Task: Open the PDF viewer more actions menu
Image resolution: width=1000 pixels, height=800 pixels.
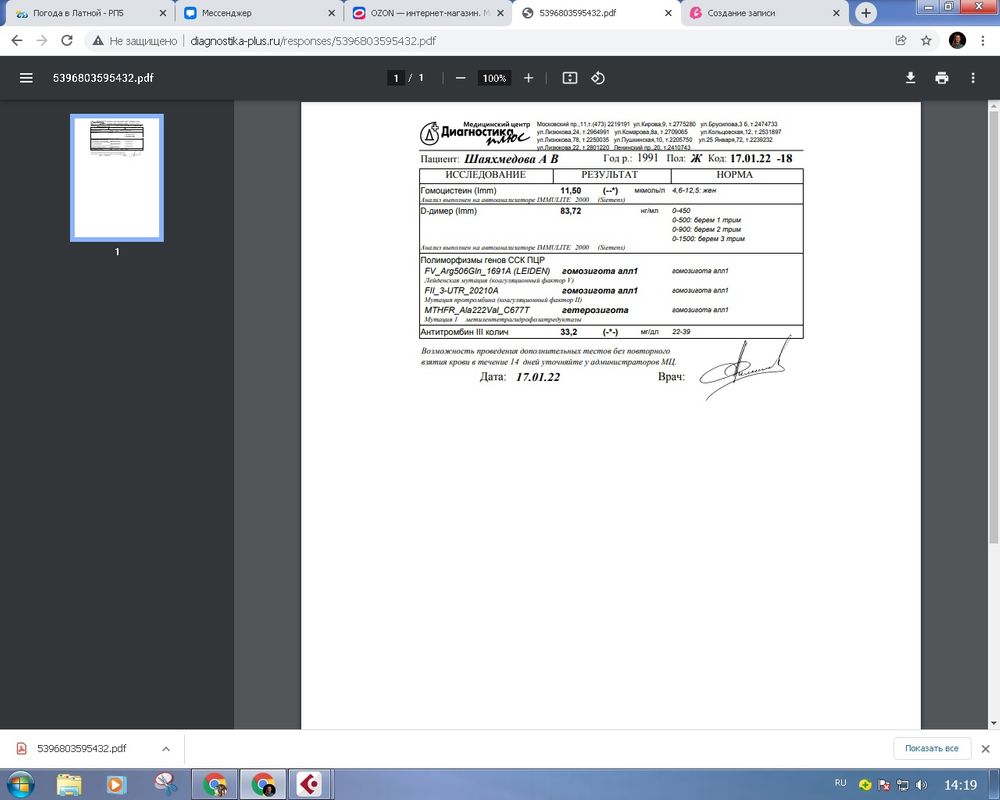Action: (973, 78)
